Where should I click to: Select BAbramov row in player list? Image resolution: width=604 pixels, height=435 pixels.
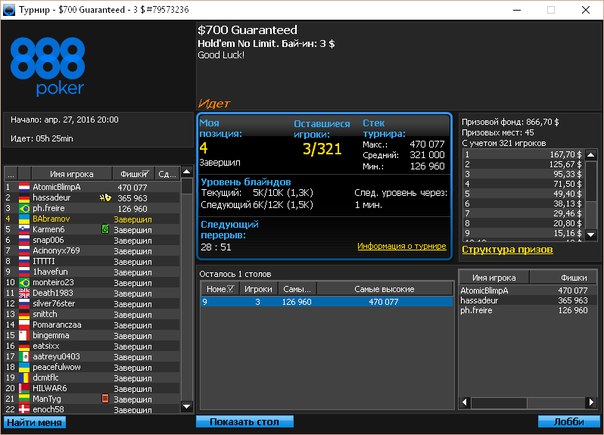[x=92, y=219]
